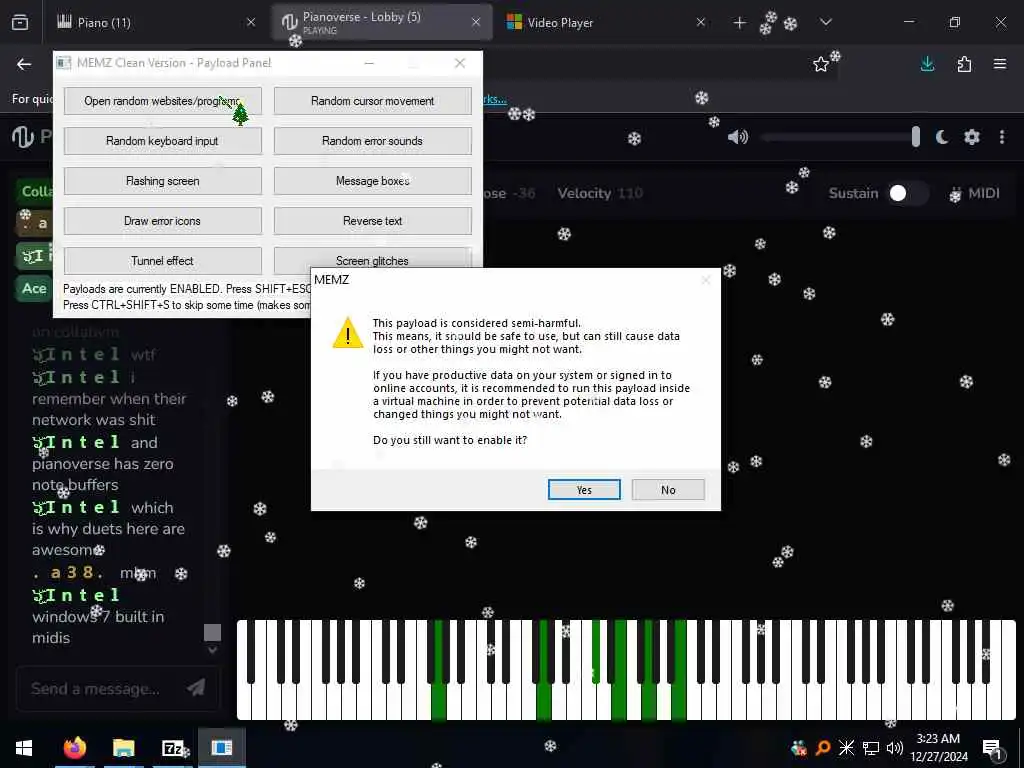Viewport: 1024px width, 768px height.
Task: Open the browser extensions icon
Action: (964, 64)
